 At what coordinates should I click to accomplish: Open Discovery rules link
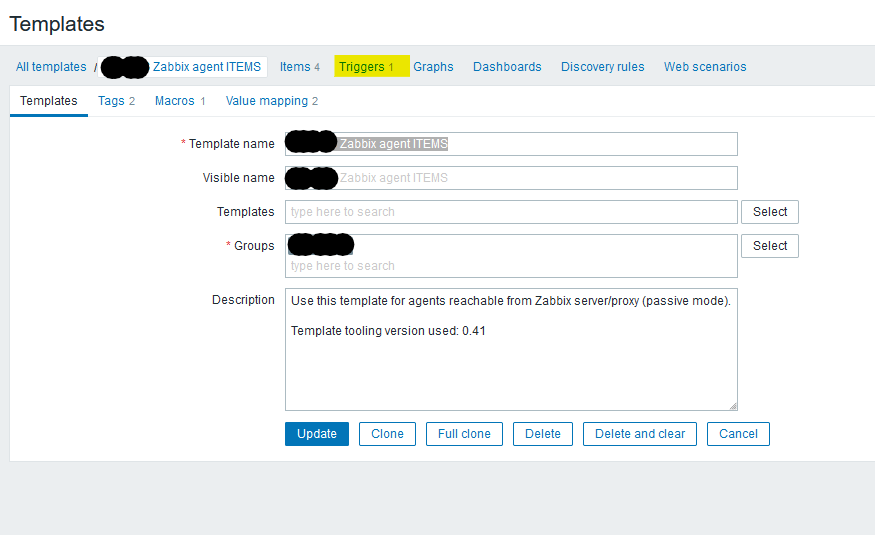602,67
